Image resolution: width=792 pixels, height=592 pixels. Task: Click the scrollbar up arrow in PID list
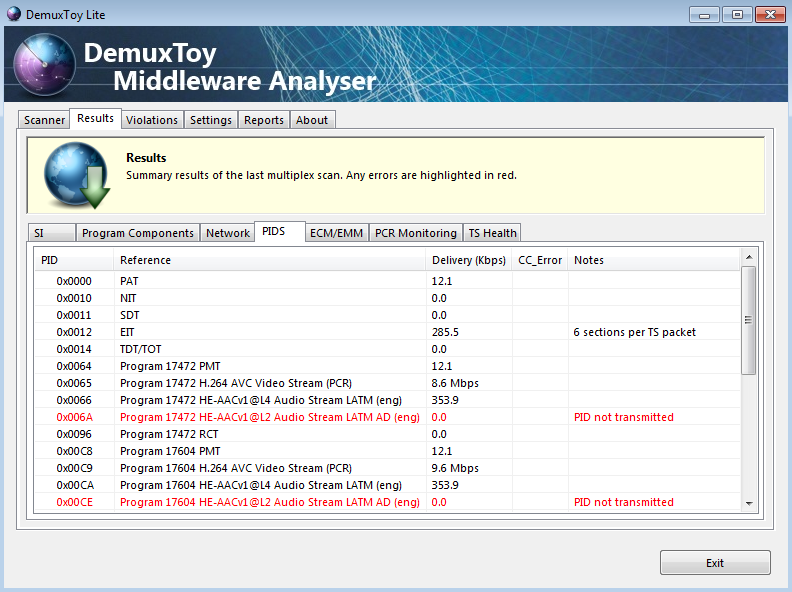pos(749,257)
